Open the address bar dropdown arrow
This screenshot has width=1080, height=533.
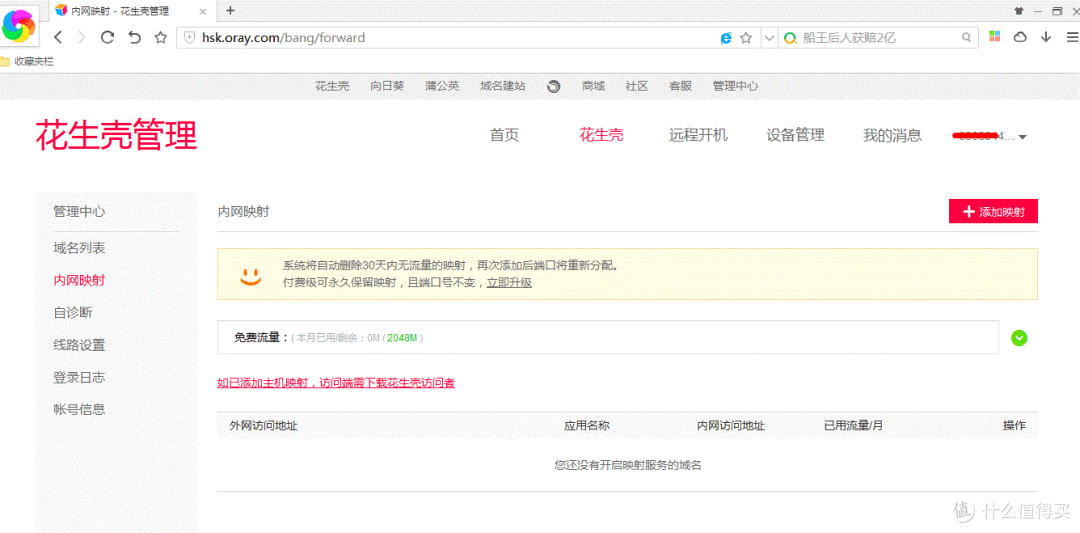pyautogui.click(x=769, y=38)
